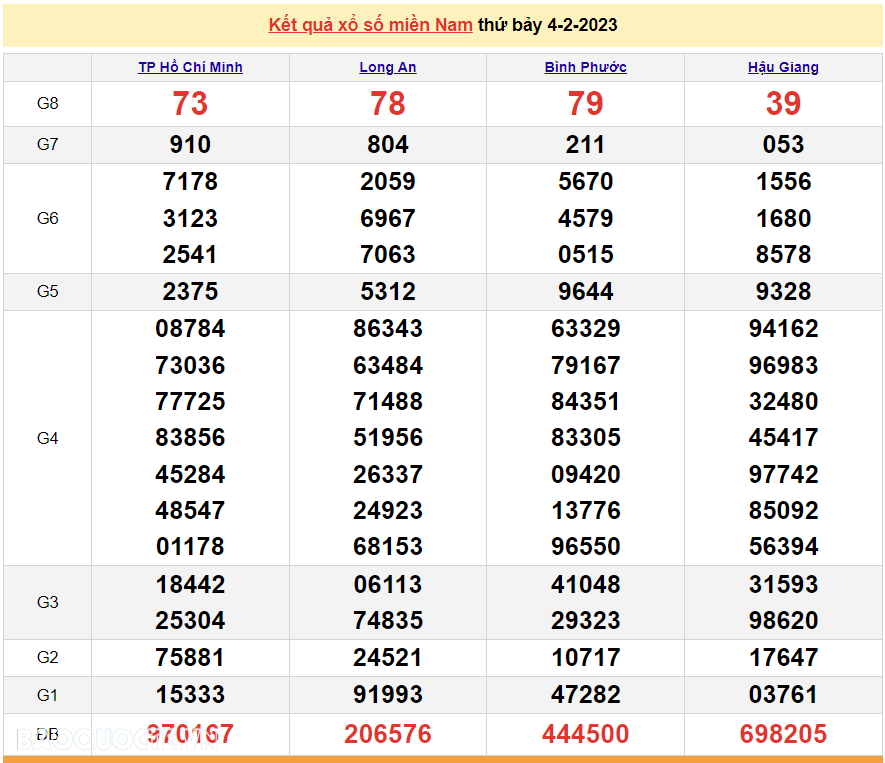
Task: Select the special prize number 444500
Action: coord(585,734)
